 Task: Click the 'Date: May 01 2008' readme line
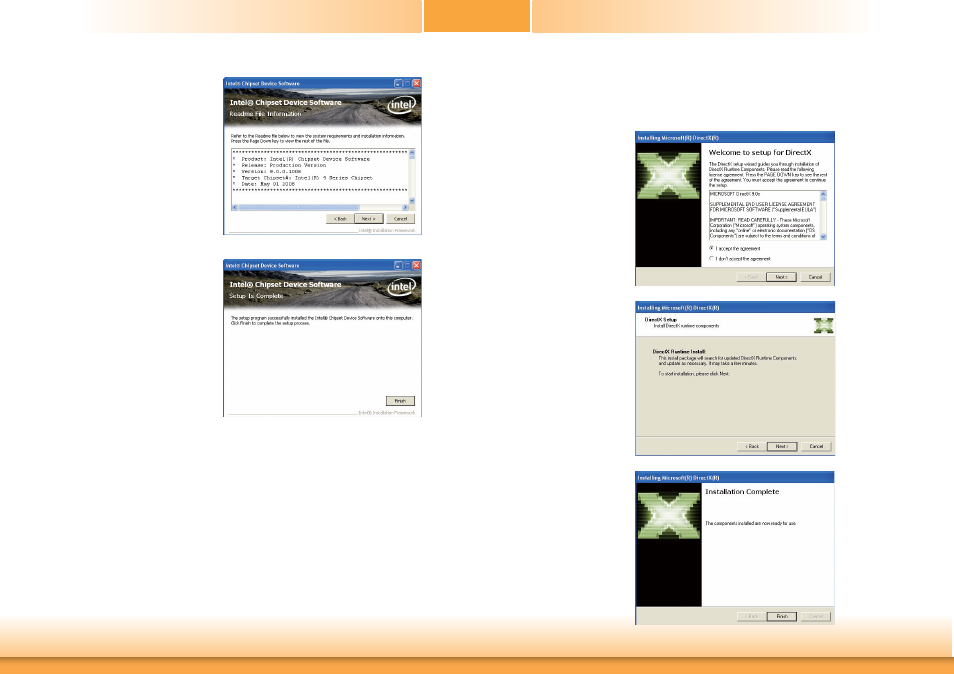click(x=268, y=184)
